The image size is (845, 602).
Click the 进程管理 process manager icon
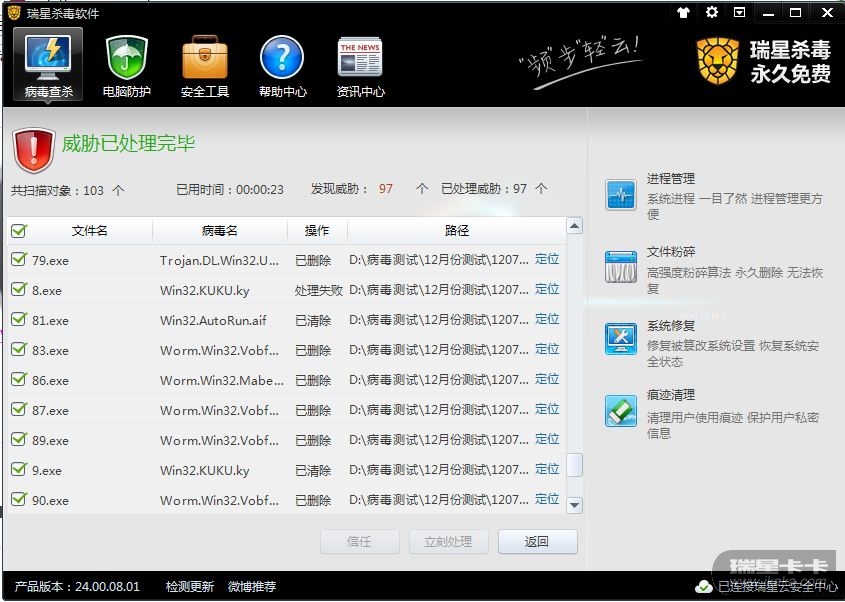tap(621, 195)
